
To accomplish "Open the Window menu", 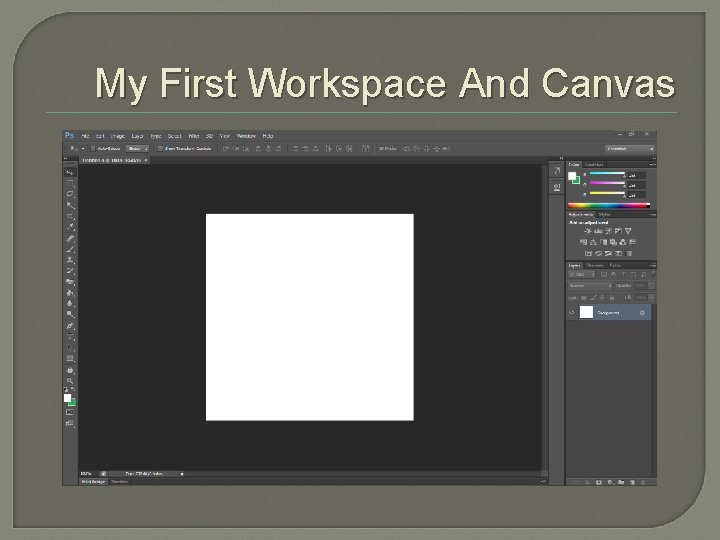I will click(x=246, y=136).
